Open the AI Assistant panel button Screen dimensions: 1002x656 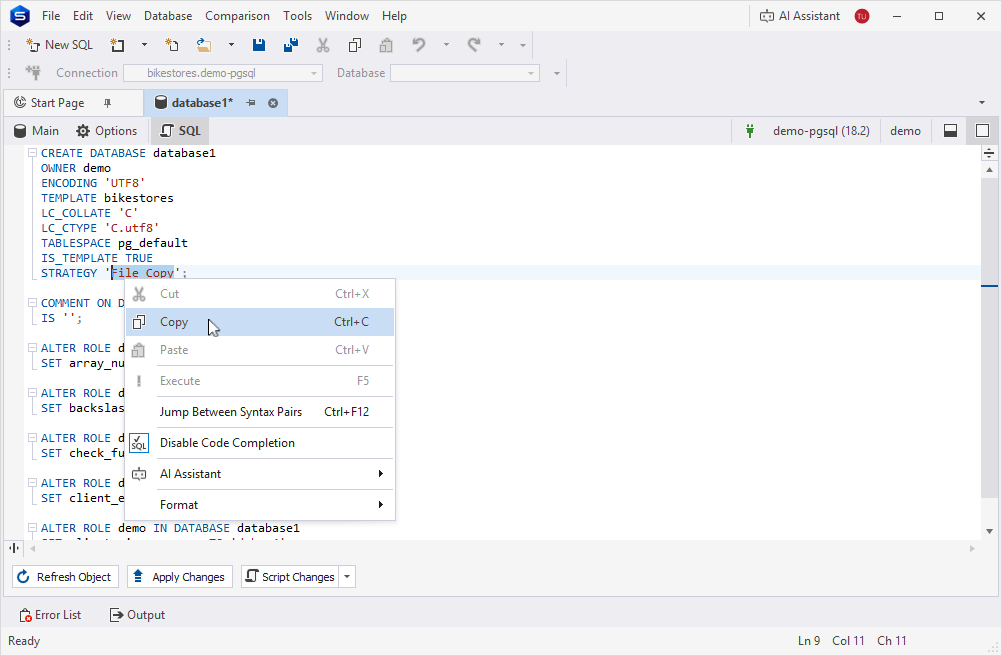coord(799,16)
